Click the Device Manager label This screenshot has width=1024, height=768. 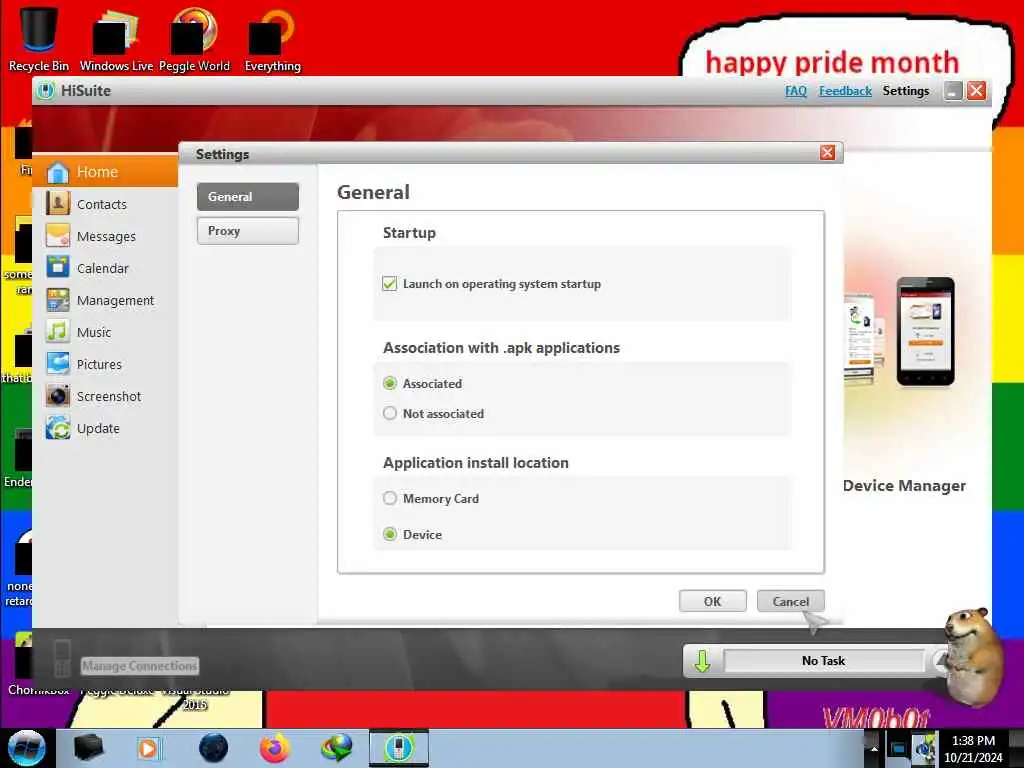point(904,485)
